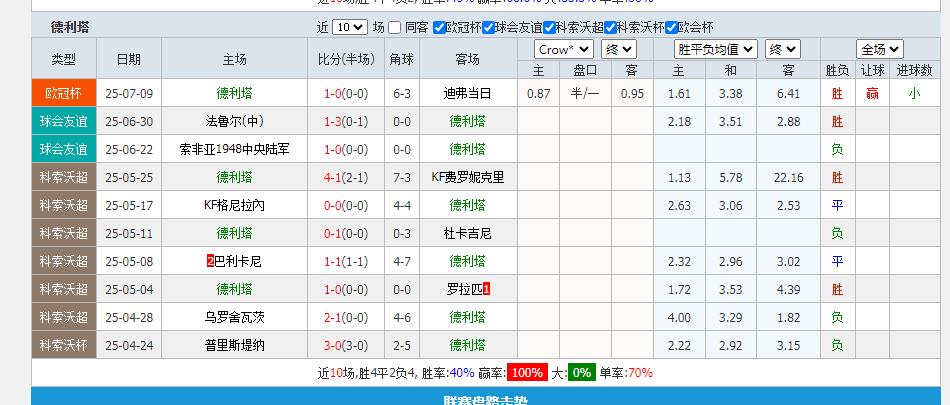The width and height of the screenshot is (950, 405).
Task: Open the 全场 period dropdown
Action: pyautogui.click(x=879, y=49)
